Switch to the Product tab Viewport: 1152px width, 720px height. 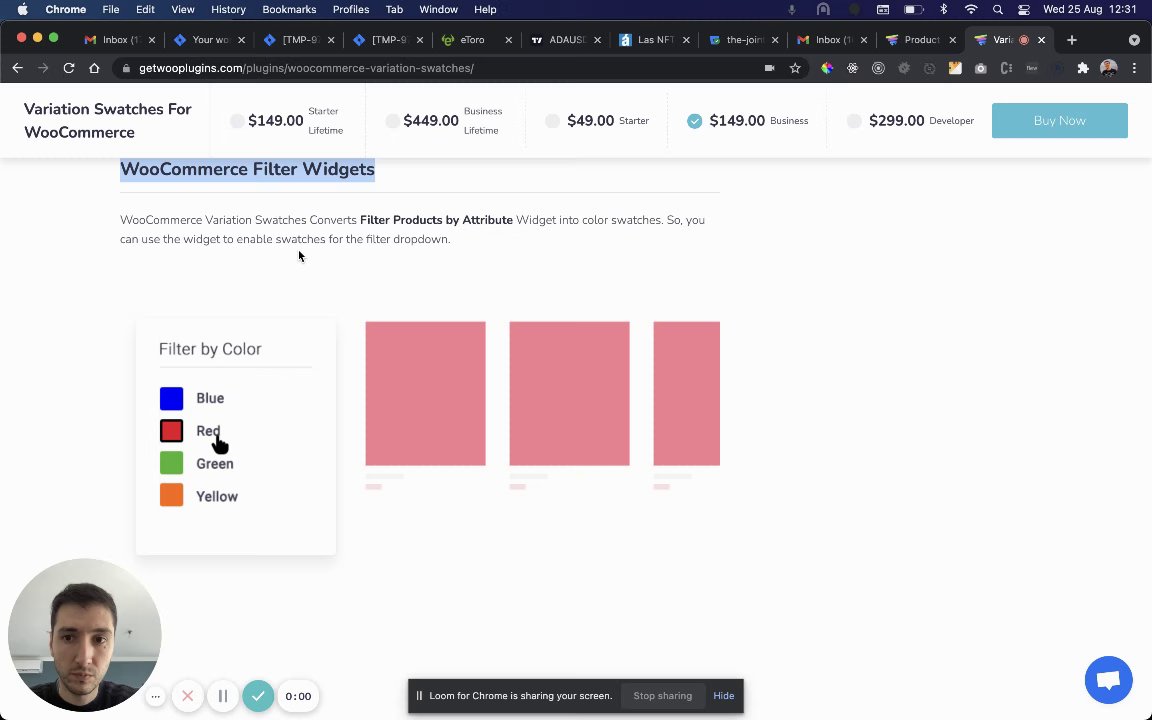(x=921, y=40)
